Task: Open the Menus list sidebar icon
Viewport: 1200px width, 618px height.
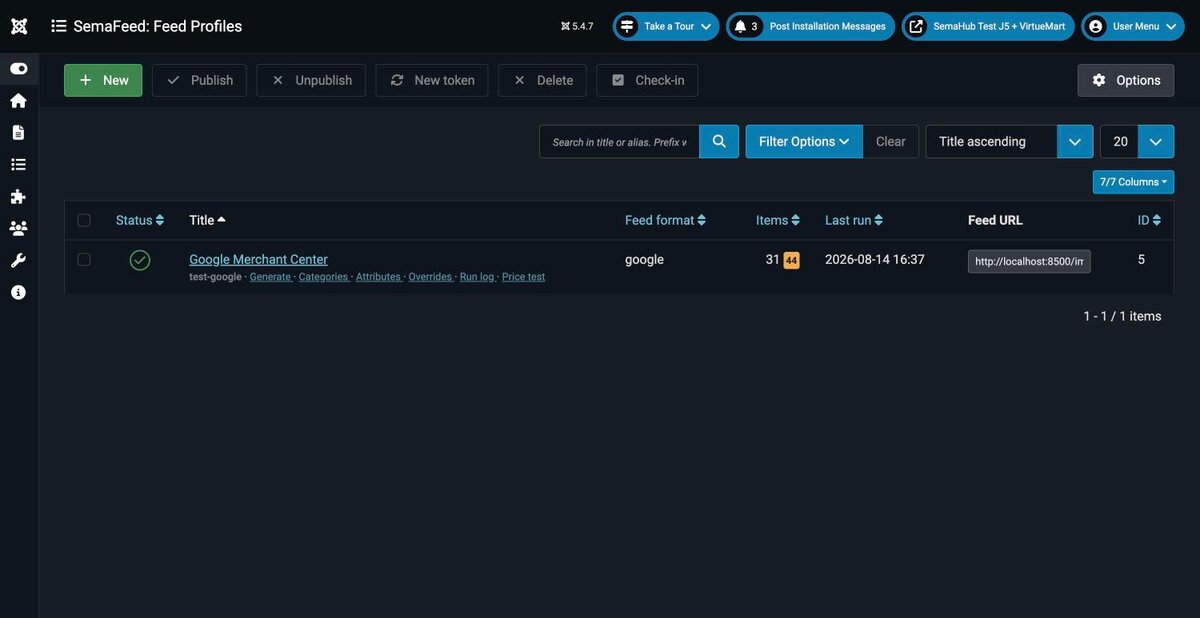Action: point(18,165)
